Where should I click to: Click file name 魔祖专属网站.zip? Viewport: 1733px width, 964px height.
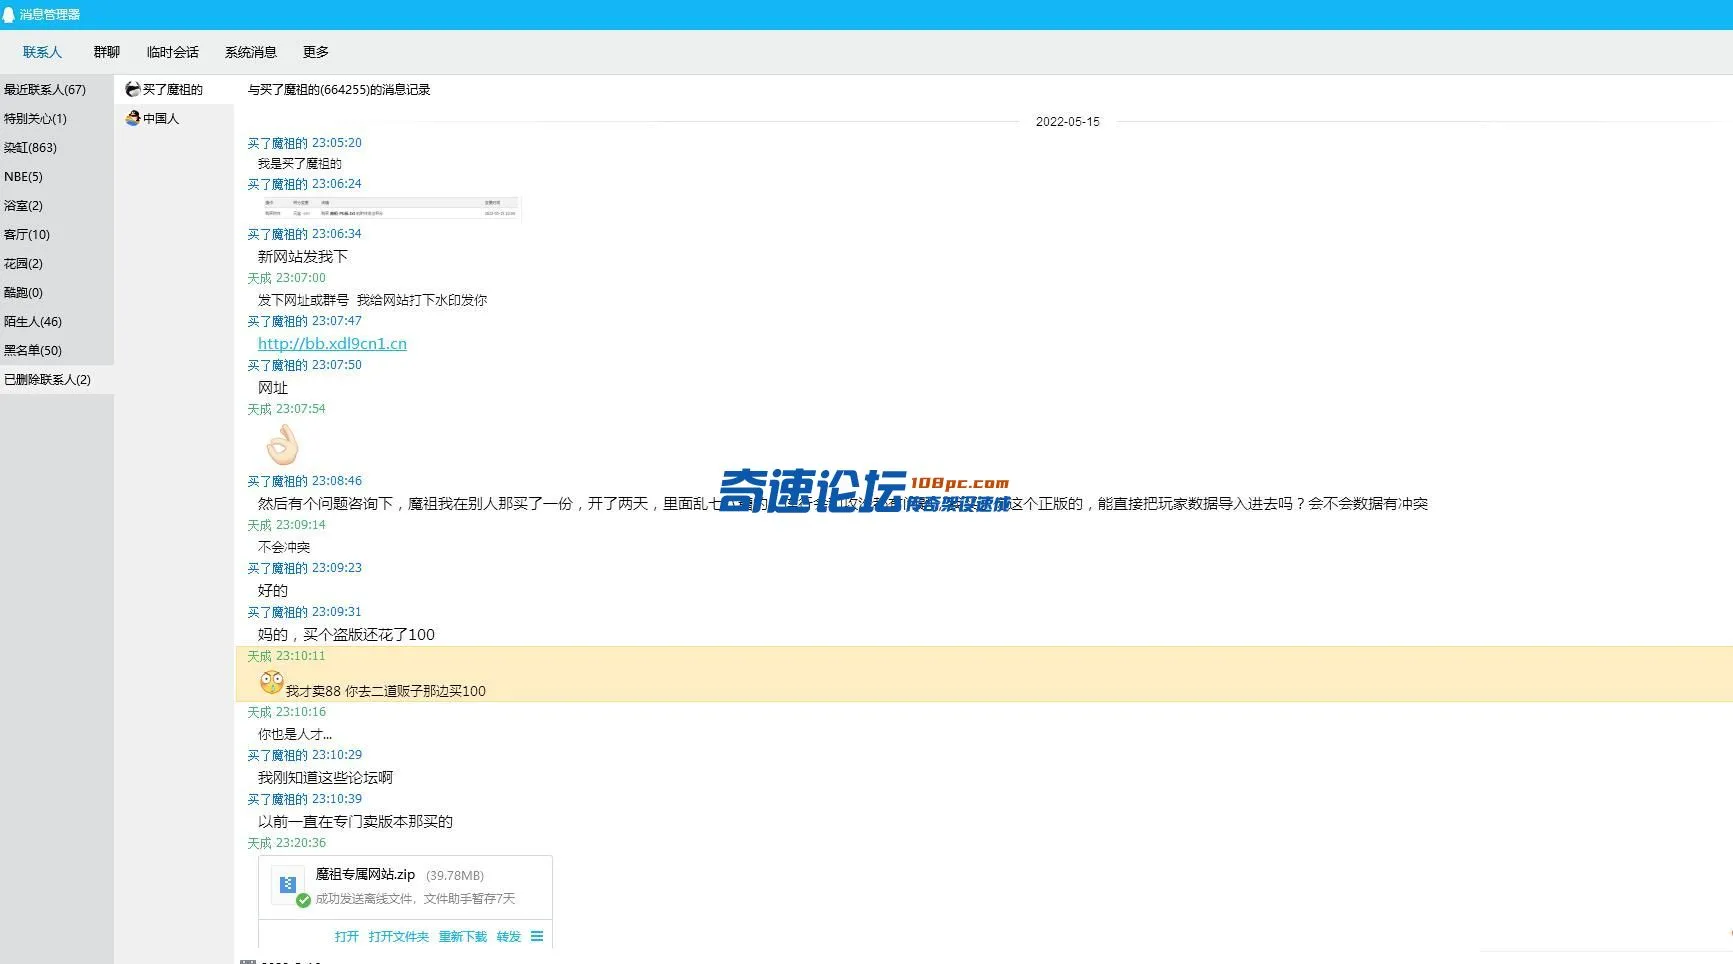coord(365,874)
